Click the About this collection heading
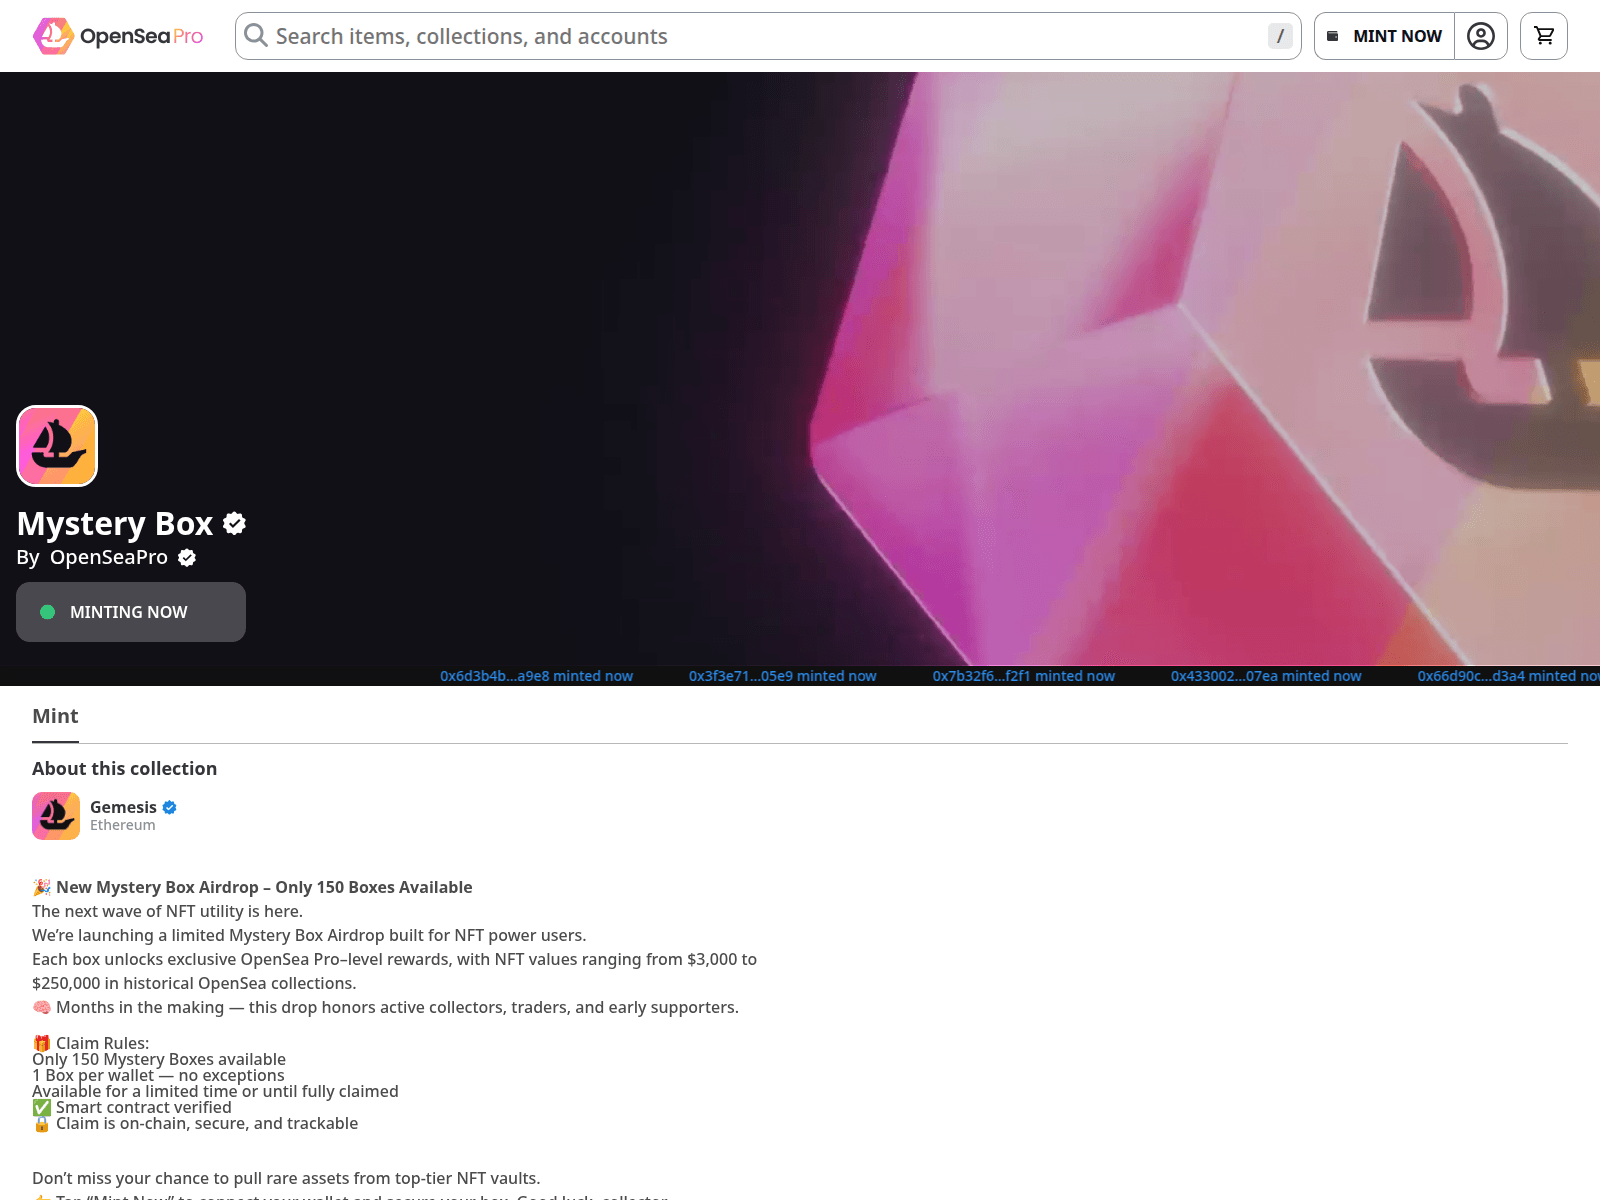Image resolution: width=1600 pixels, height=1200 pixels. point(125,768)
